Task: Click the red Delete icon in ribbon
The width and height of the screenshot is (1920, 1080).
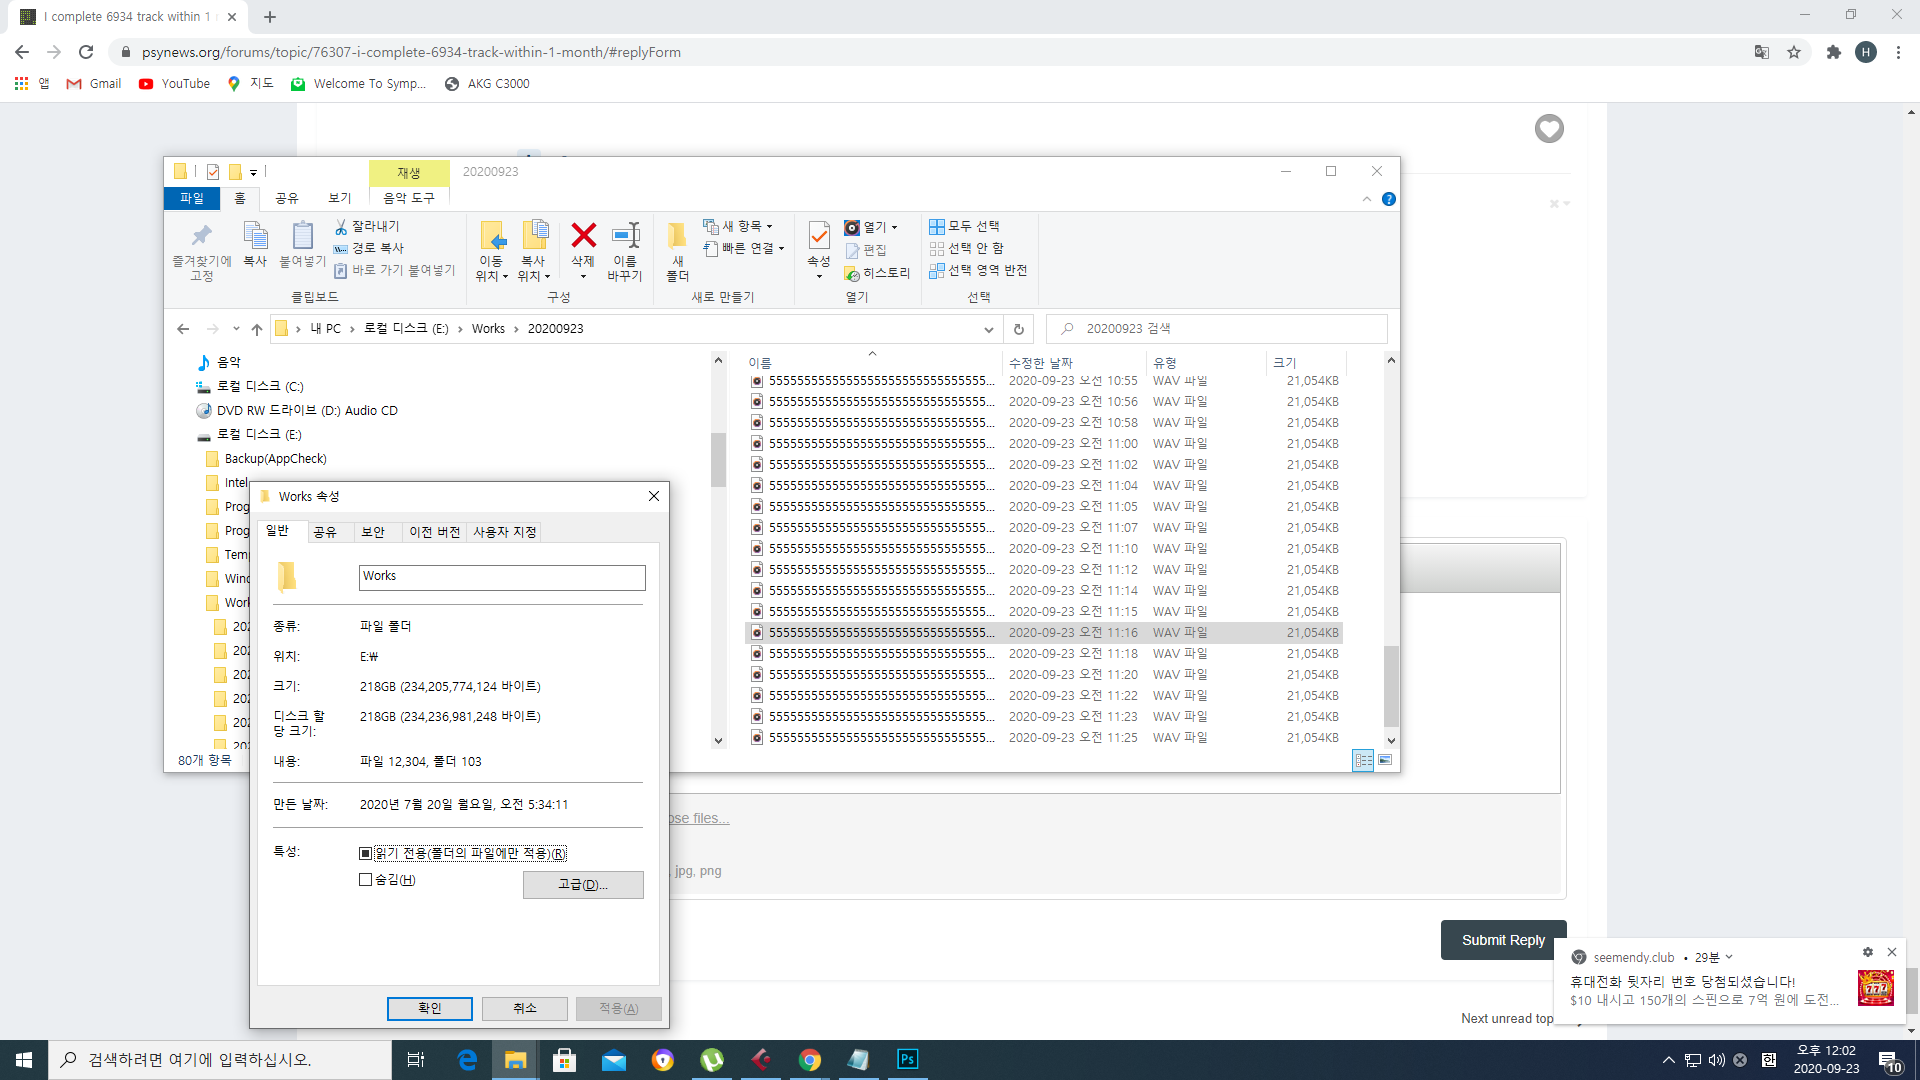Action: click(x=583, y=238)
